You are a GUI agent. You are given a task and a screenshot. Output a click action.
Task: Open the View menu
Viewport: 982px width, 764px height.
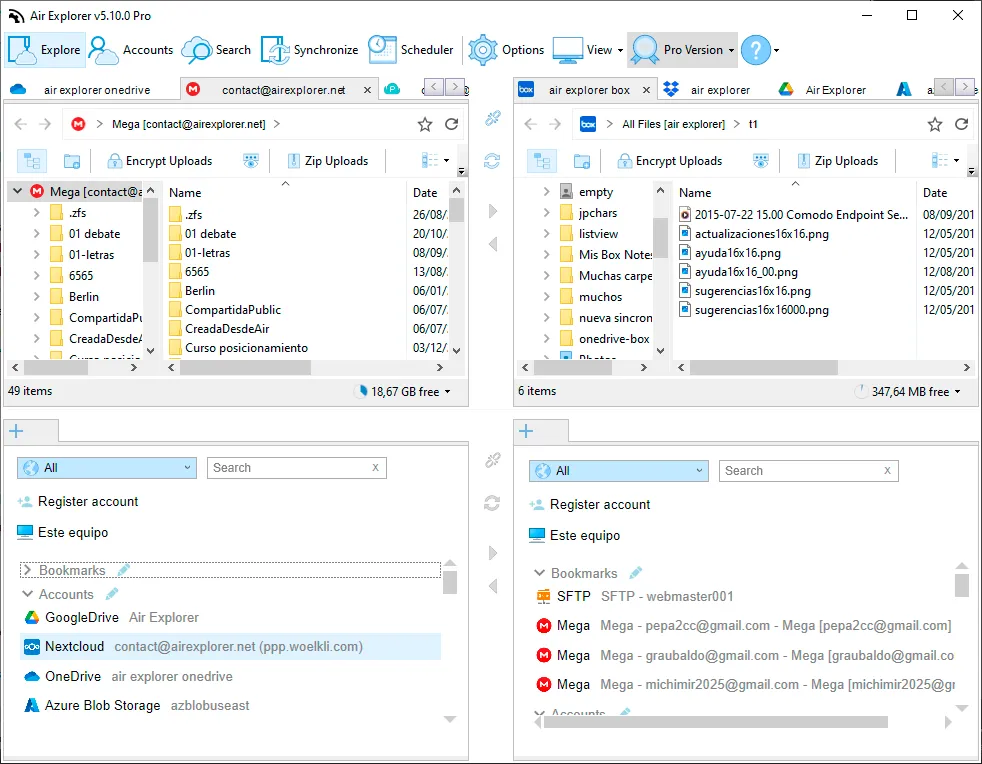tap(587, 50)
